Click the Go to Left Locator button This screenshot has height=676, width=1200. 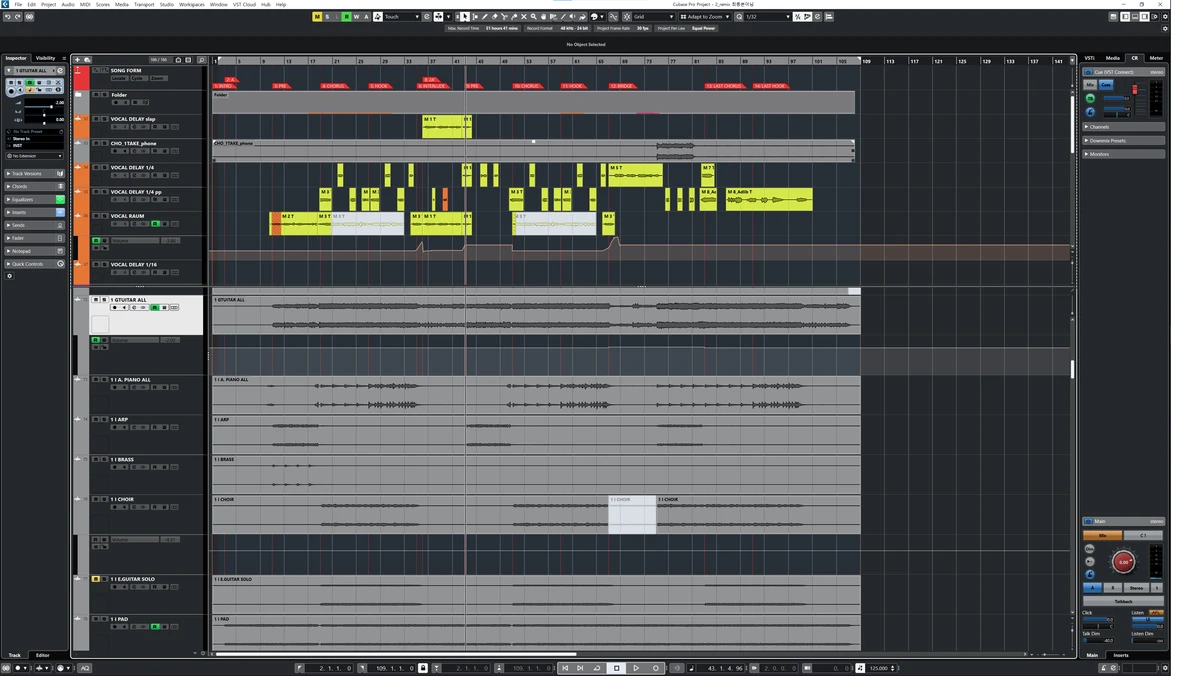point(565,668)
